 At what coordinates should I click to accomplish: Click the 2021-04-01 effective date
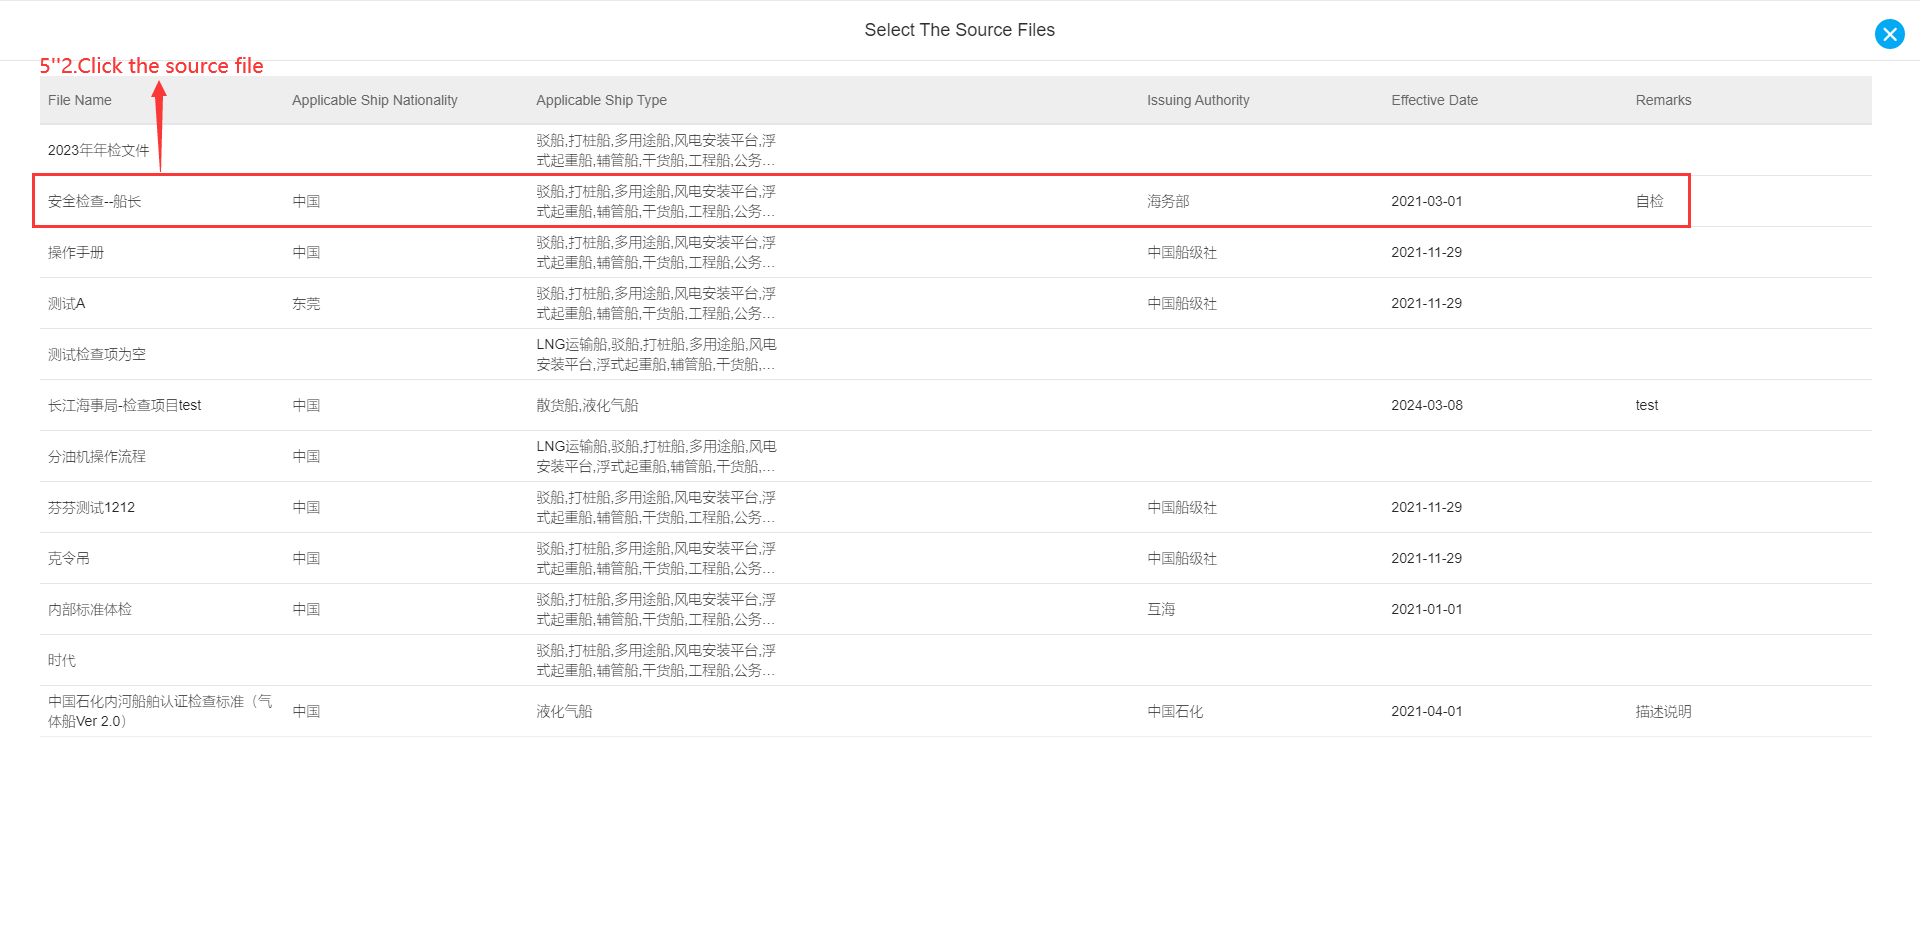coord(1426,711)
